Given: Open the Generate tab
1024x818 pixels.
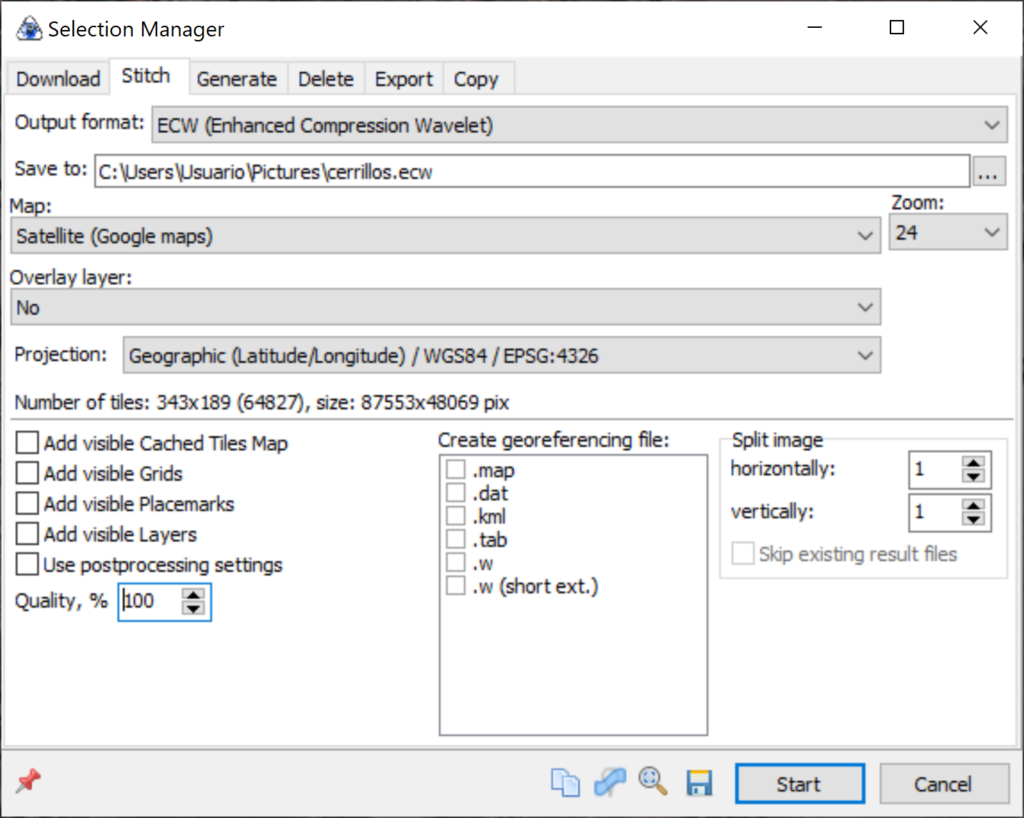Looking at the screenshot, I should click(237, 79).
